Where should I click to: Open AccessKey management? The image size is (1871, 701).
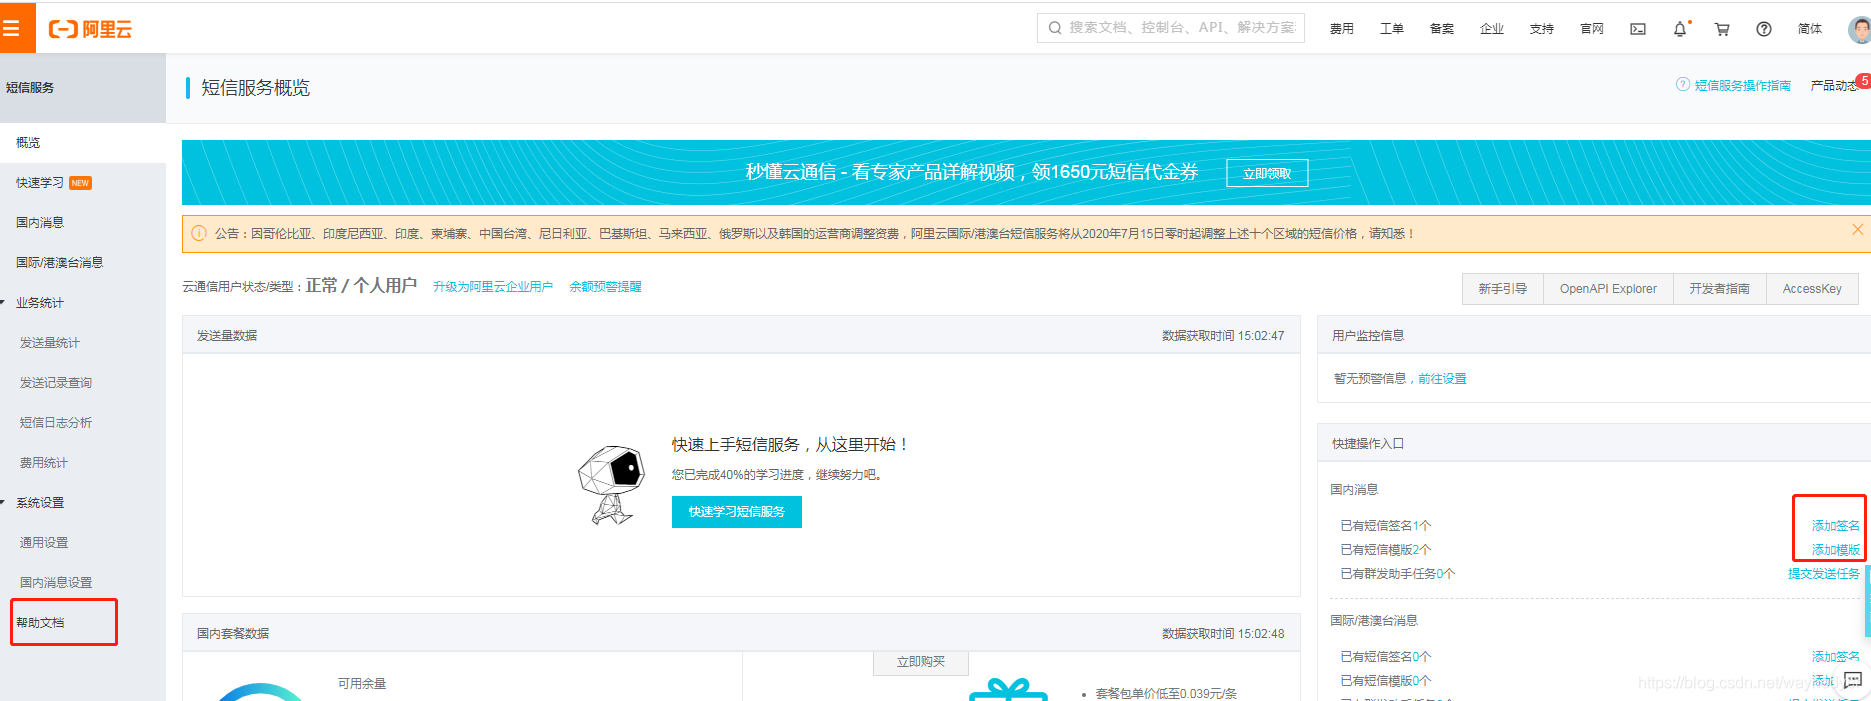[x=1812, y=288]
